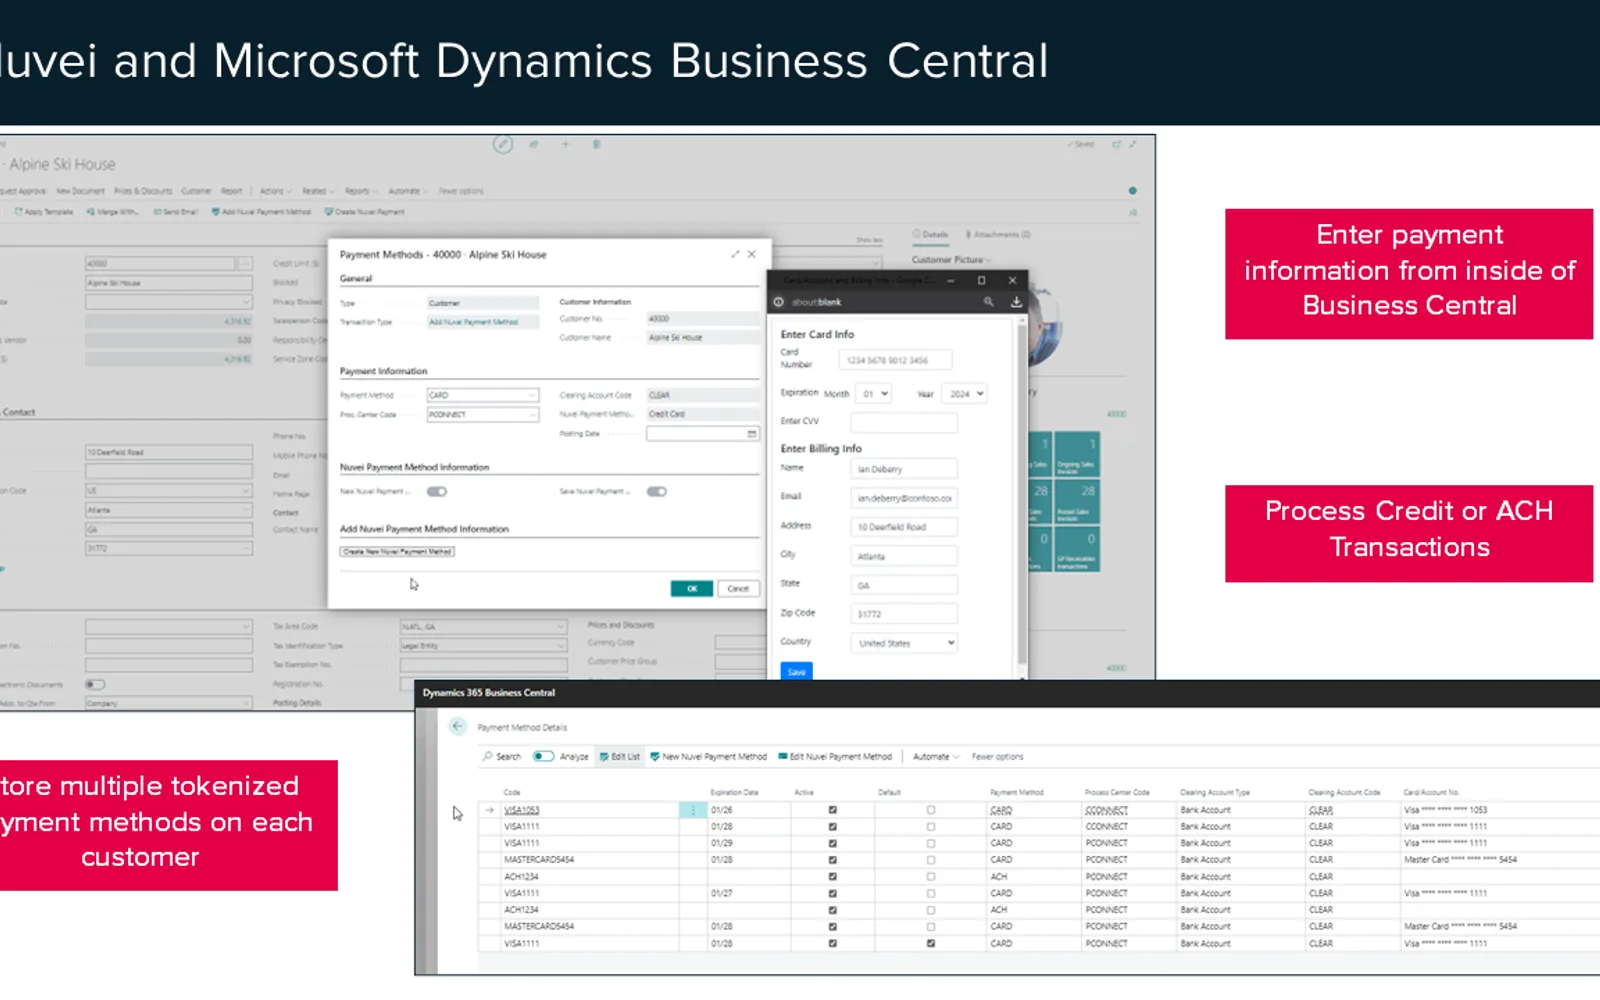Click the plus new-record icon on the customer card
This screenshot has width=1600, height=1000.
(x=565, y=144)
